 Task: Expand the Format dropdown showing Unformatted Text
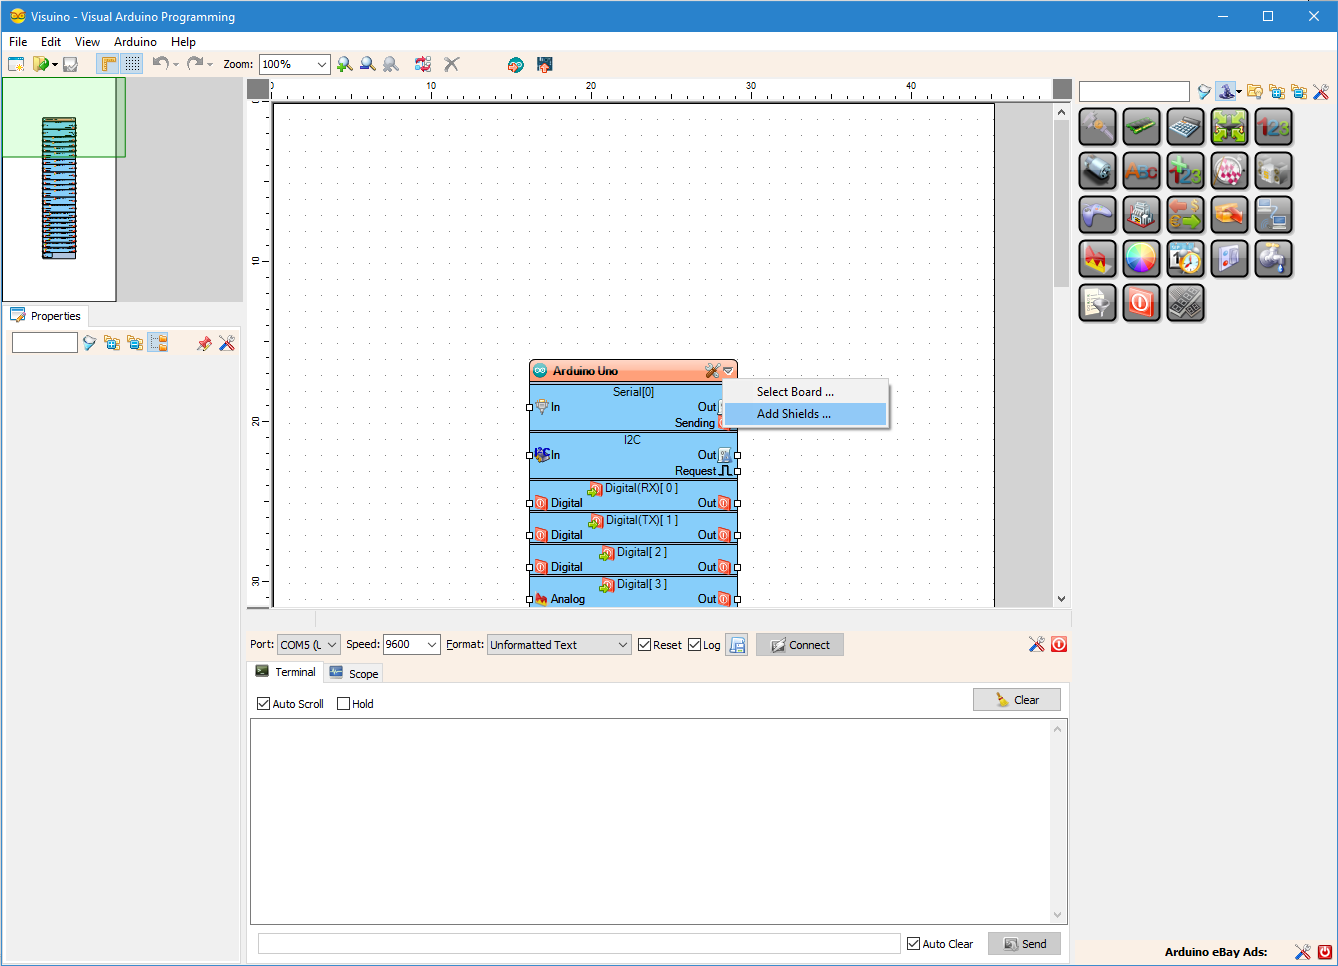[623, 644]
